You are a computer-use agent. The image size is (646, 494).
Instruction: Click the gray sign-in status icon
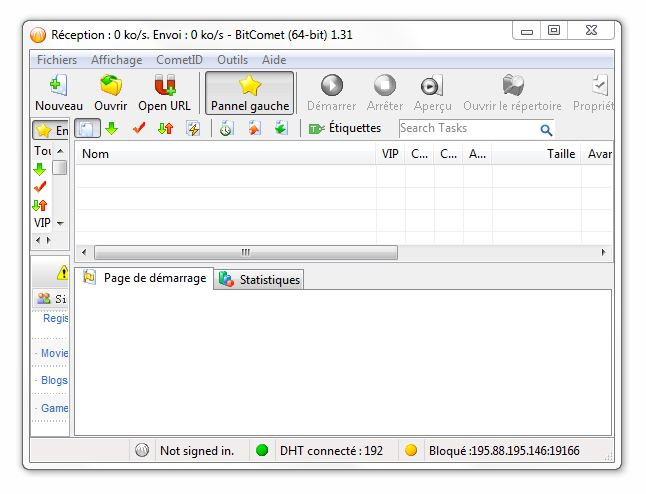(x=142, y=450)
